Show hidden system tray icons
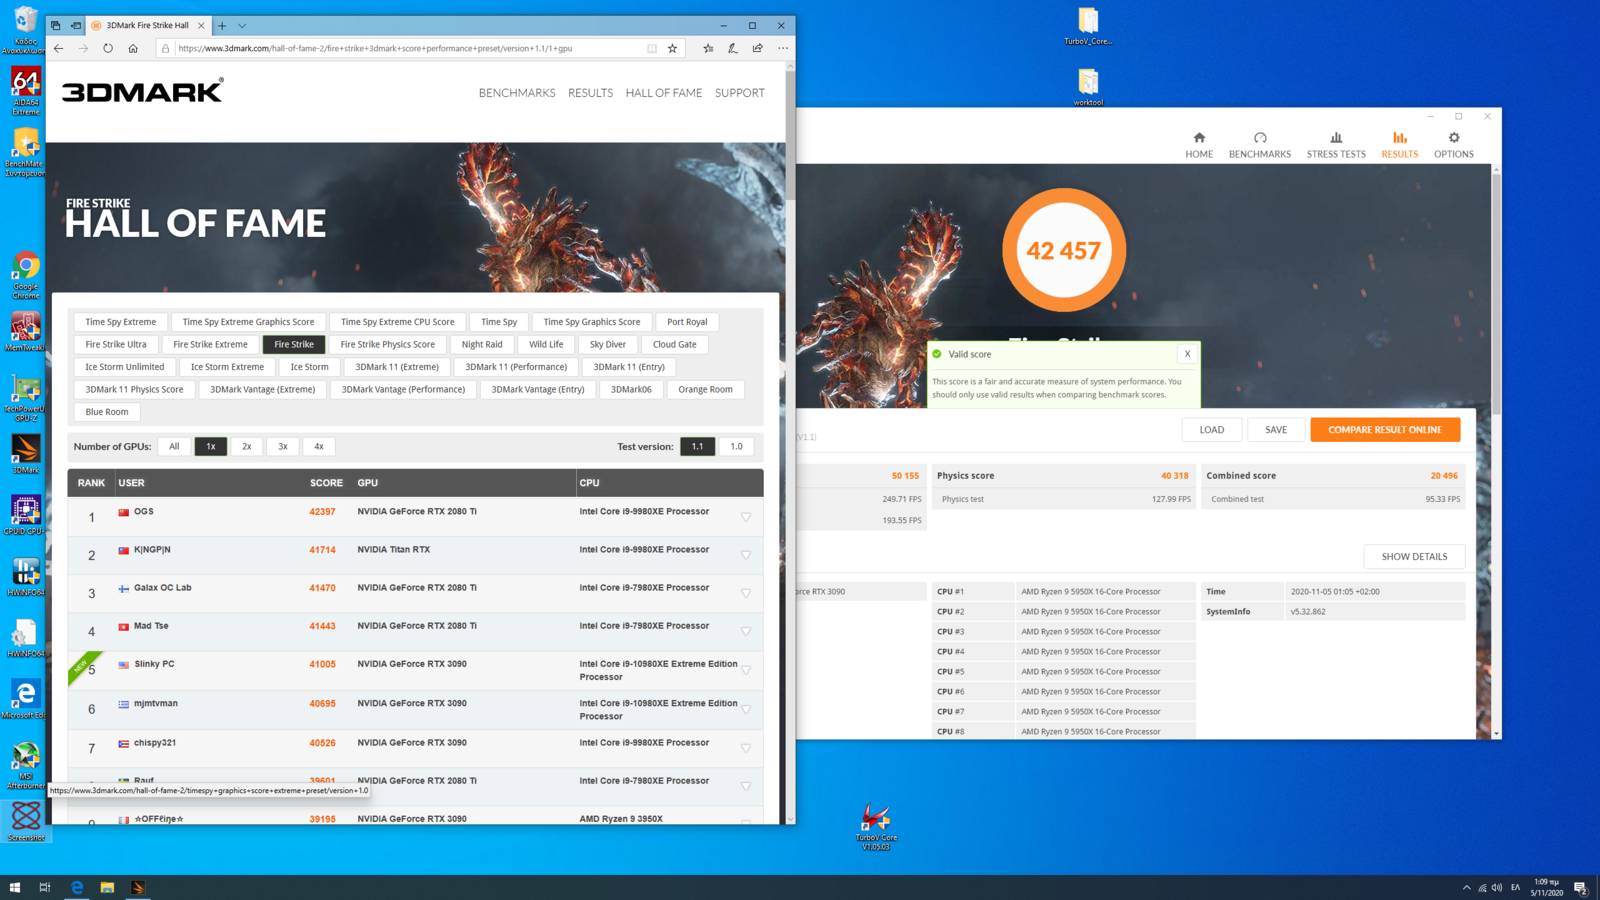 1467,887
